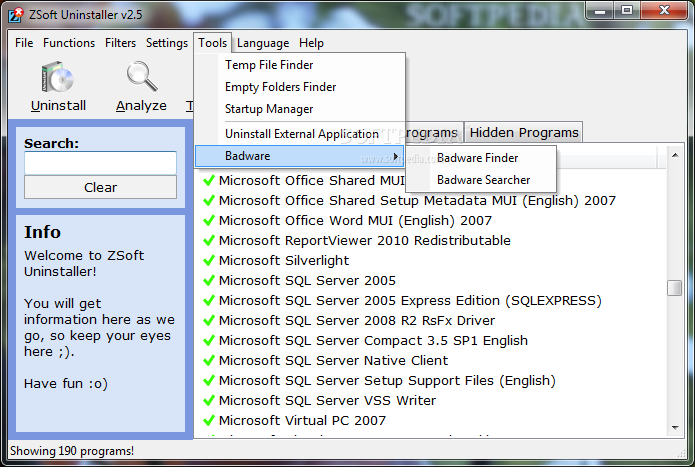Focus the Search input field
This screenshot has height=467, width=695.
[101, 163]
